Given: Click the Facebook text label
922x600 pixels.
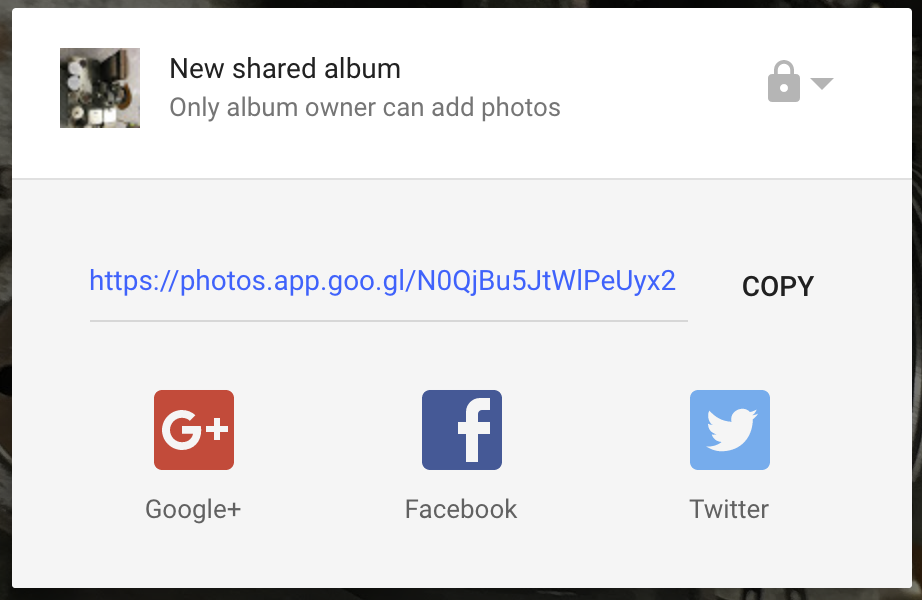Looking at the screenshot, I should tap(461, 509).
